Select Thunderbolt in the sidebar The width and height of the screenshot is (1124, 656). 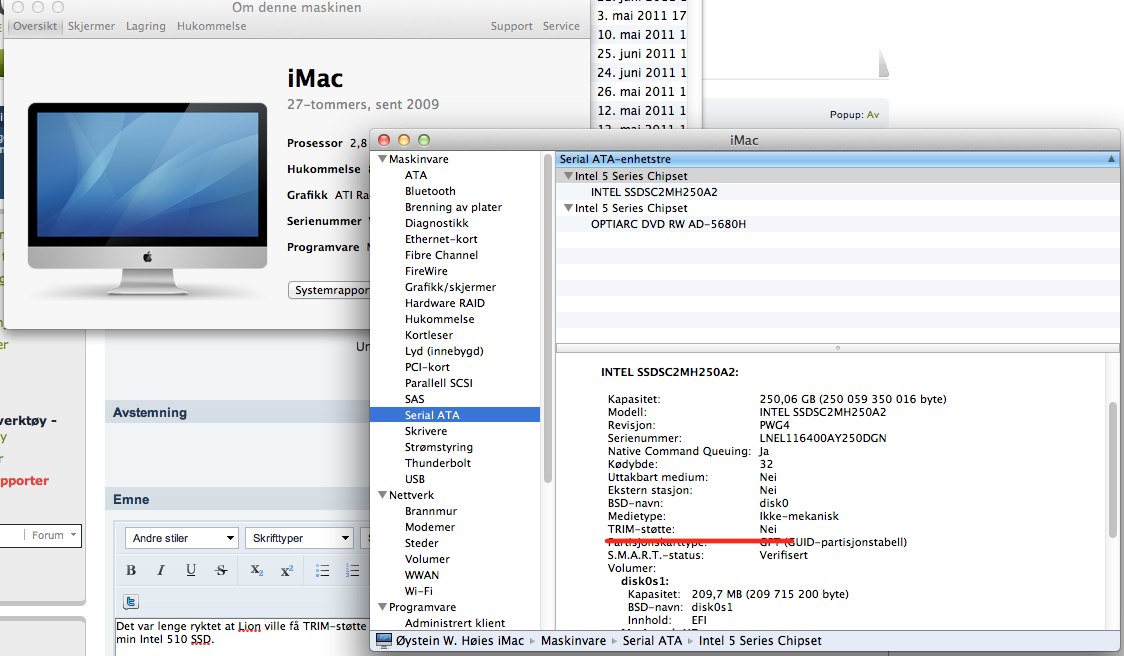438,462
